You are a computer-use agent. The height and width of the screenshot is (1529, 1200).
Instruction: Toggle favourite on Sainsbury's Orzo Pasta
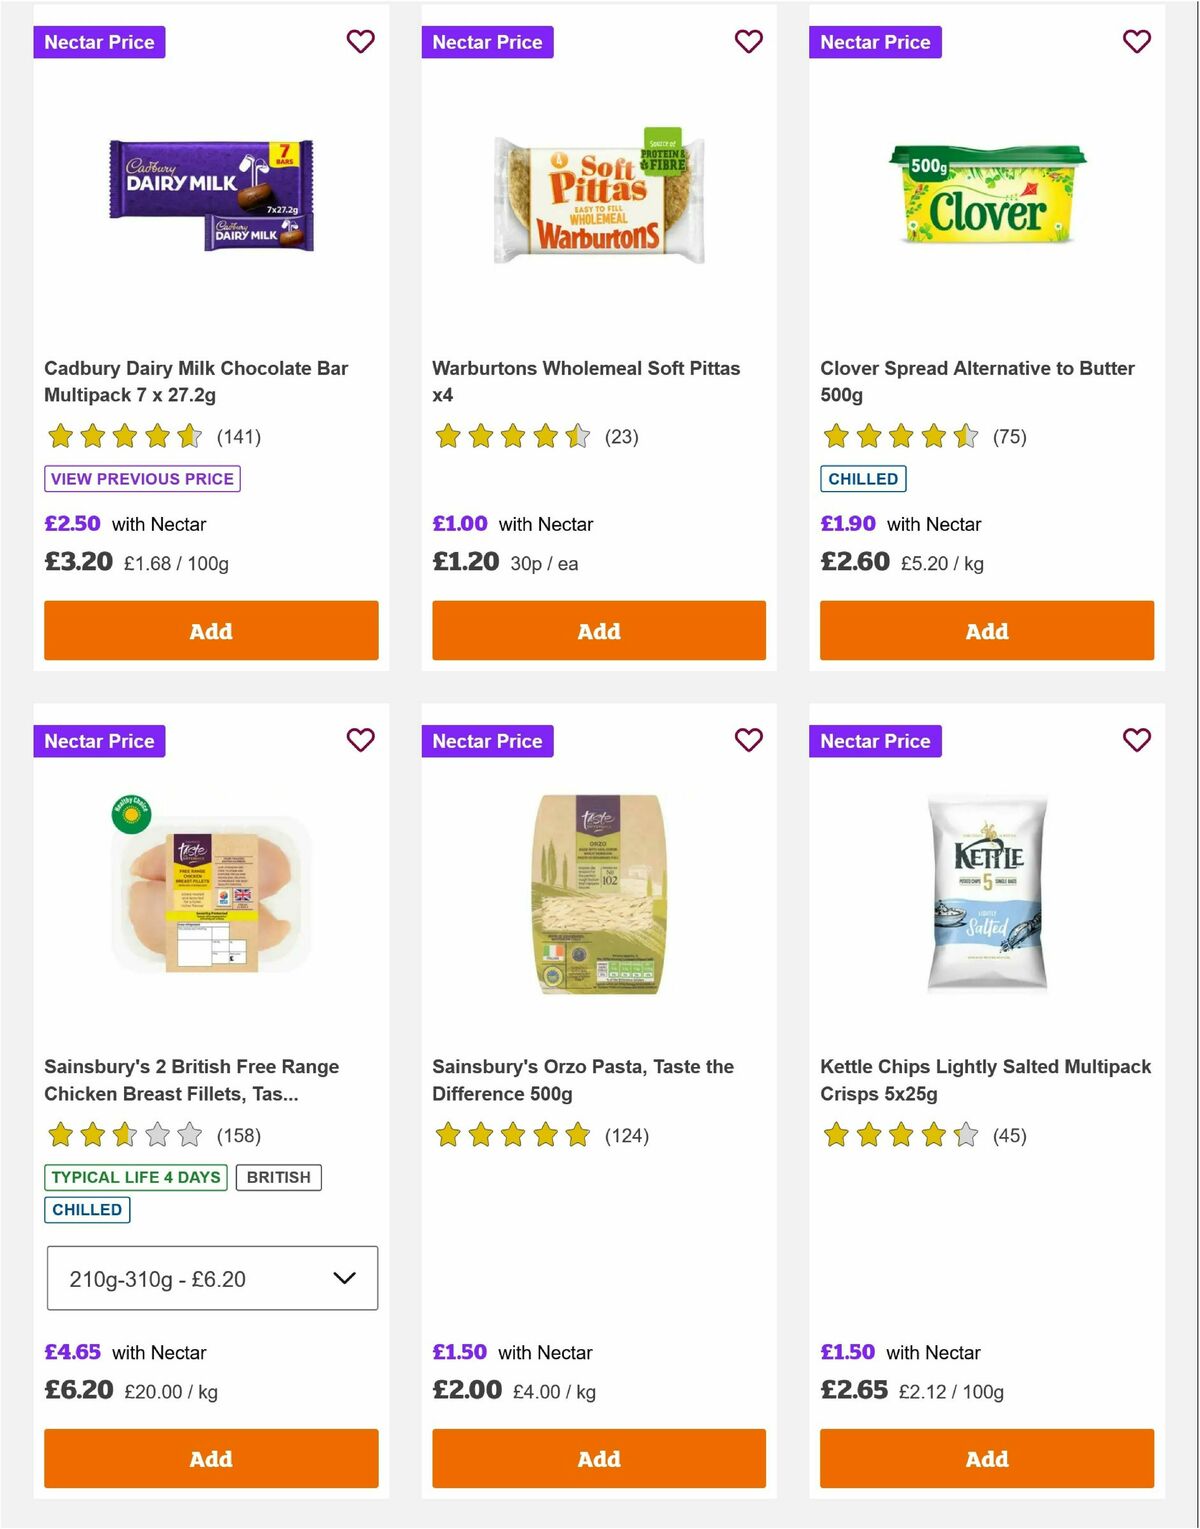click(748, 741)
